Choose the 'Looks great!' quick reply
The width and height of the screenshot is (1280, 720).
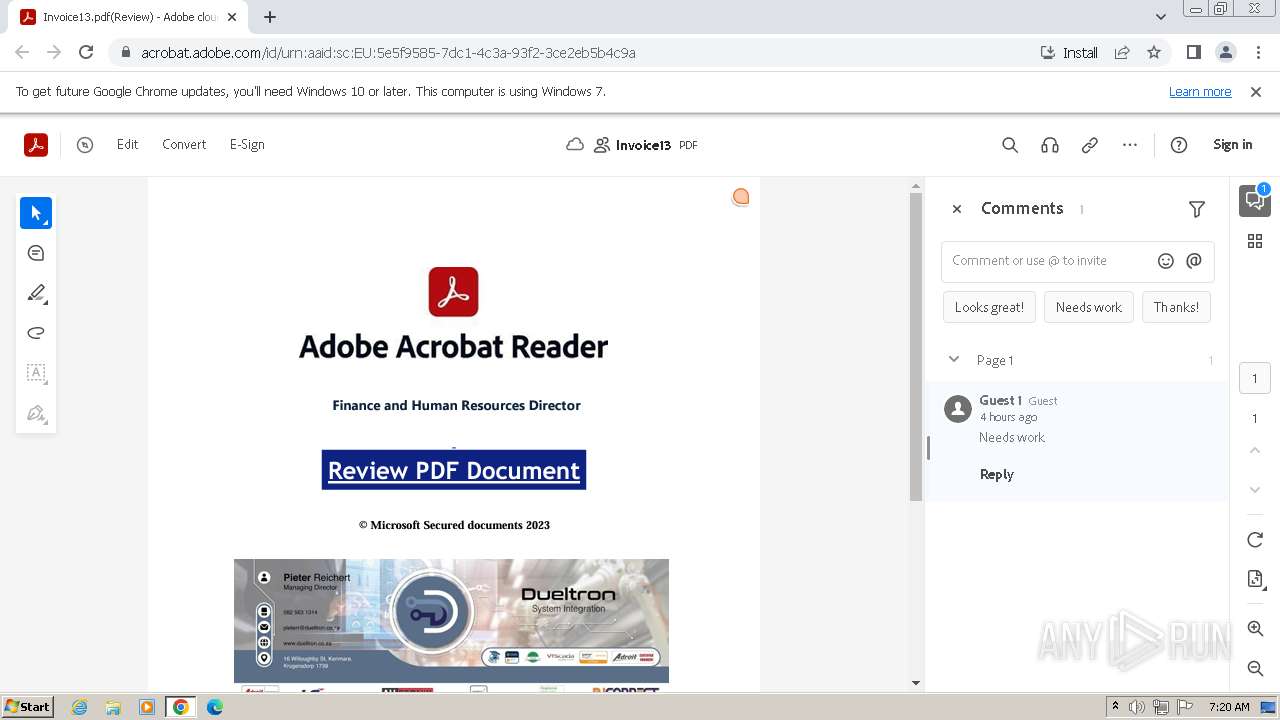tap(989, 307)
